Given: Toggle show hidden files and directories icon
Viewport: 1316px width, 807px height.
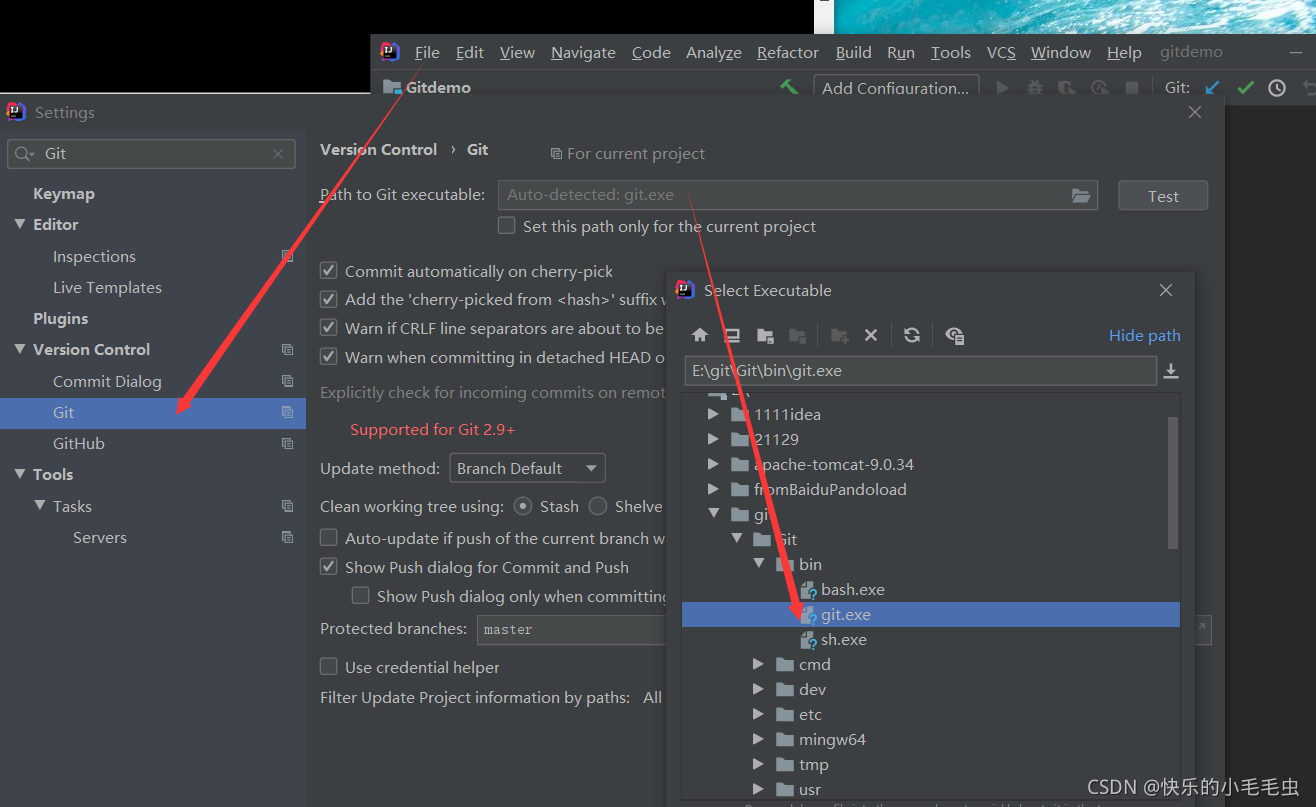Looking at the screenshot, I should [954, 335].
